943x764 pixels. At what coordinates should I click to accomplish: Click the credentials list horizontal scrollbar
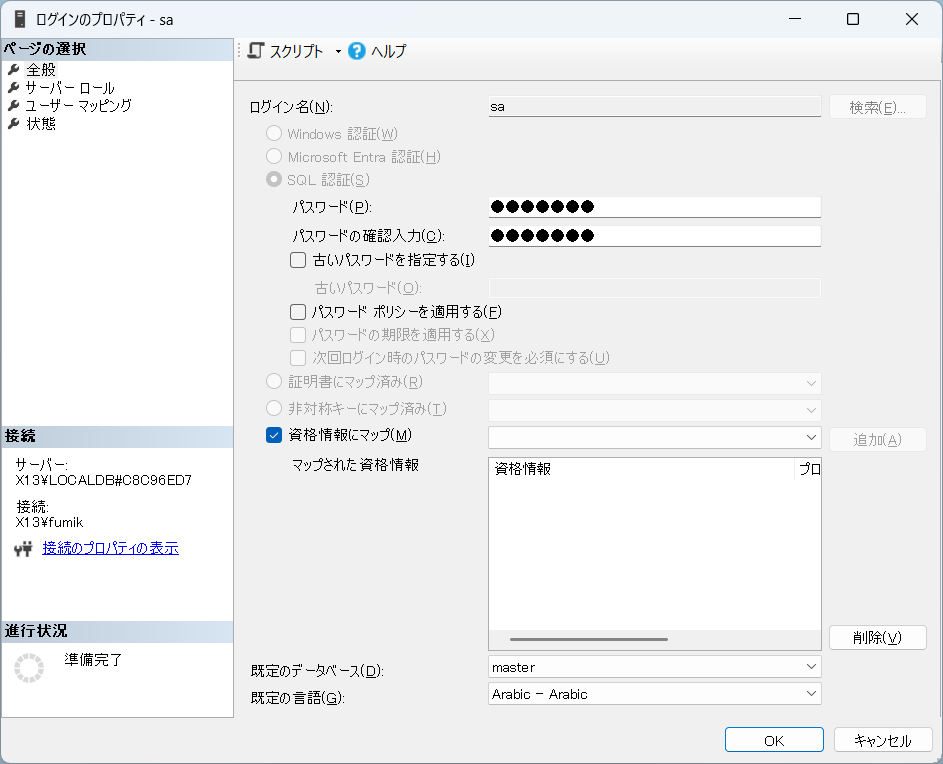588,639
